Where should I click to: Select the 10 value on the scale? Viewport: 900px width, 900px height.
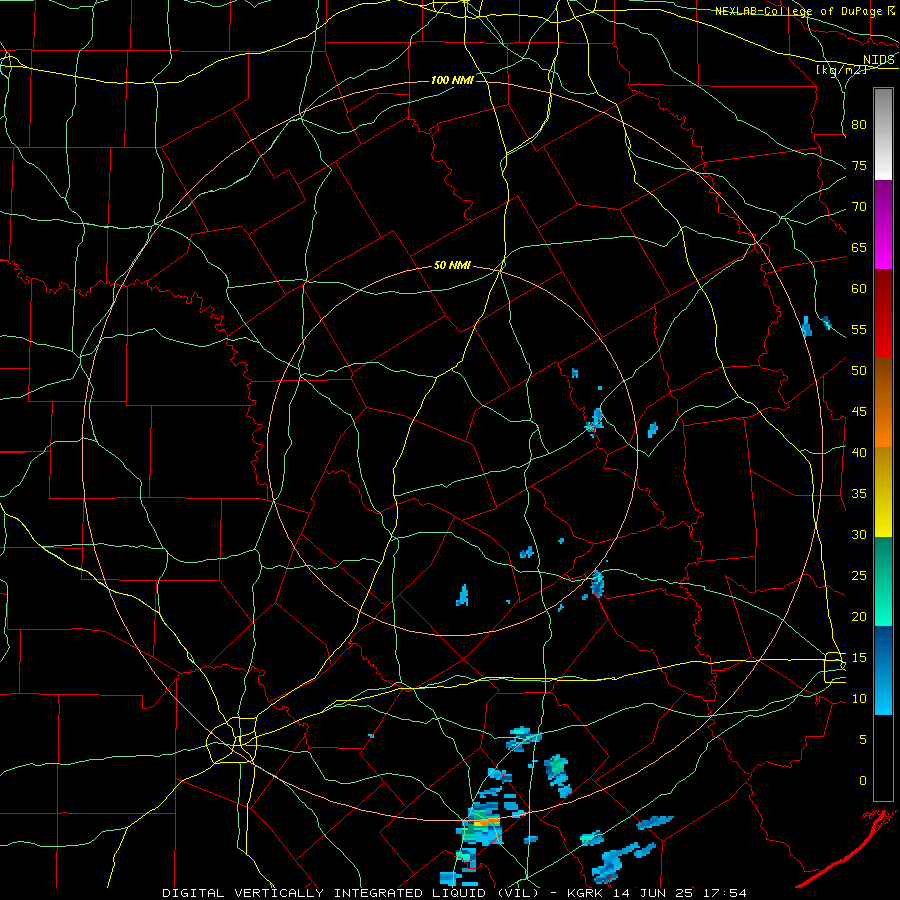[859, 699]
